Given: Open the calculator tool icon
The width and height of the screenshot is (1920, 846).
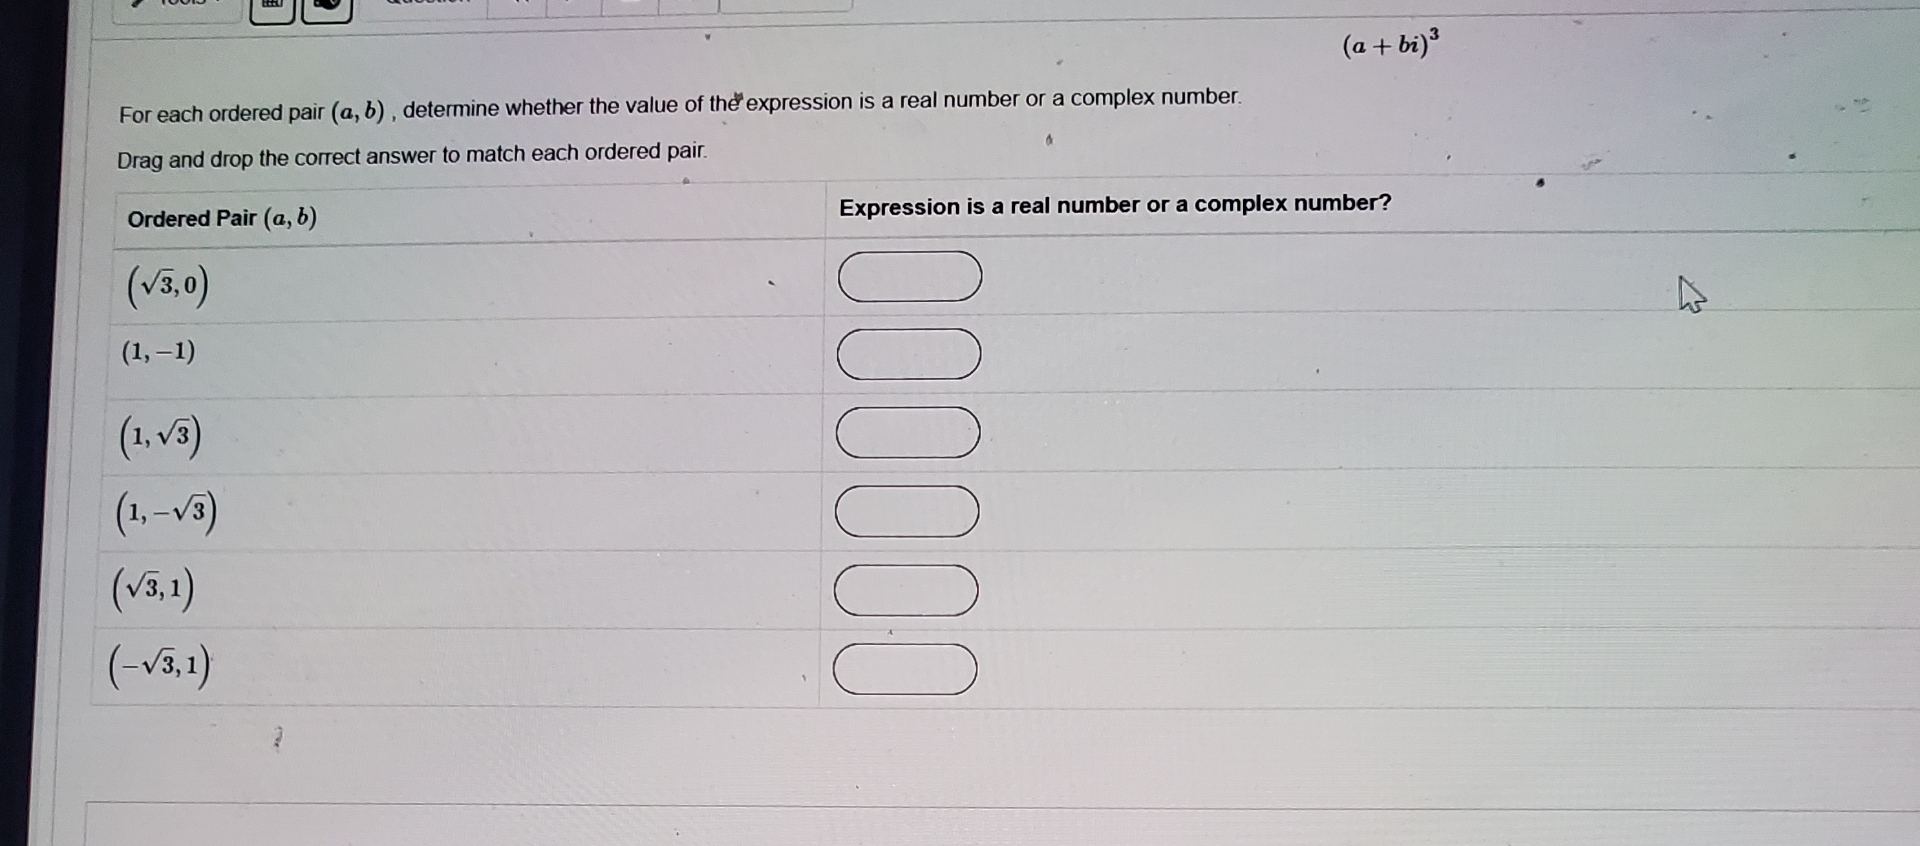Looking at the screenshot, I should 270,8.
